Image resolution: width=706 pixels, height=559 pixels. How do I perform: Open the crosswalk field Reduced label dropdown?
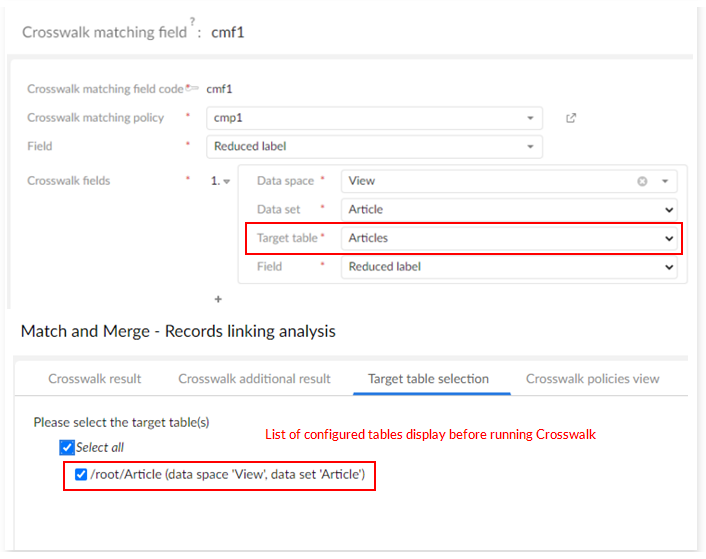pos(669,267)
